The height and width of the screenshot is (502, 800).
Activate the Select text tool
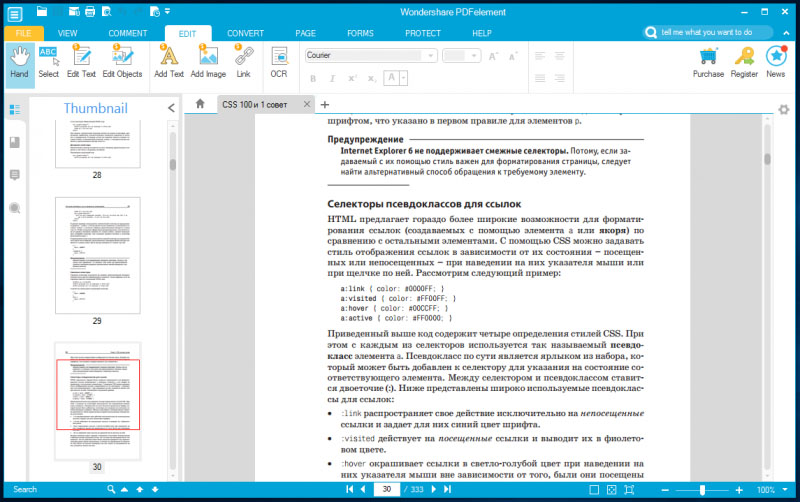pyautogui.click(x=48, y=62)
